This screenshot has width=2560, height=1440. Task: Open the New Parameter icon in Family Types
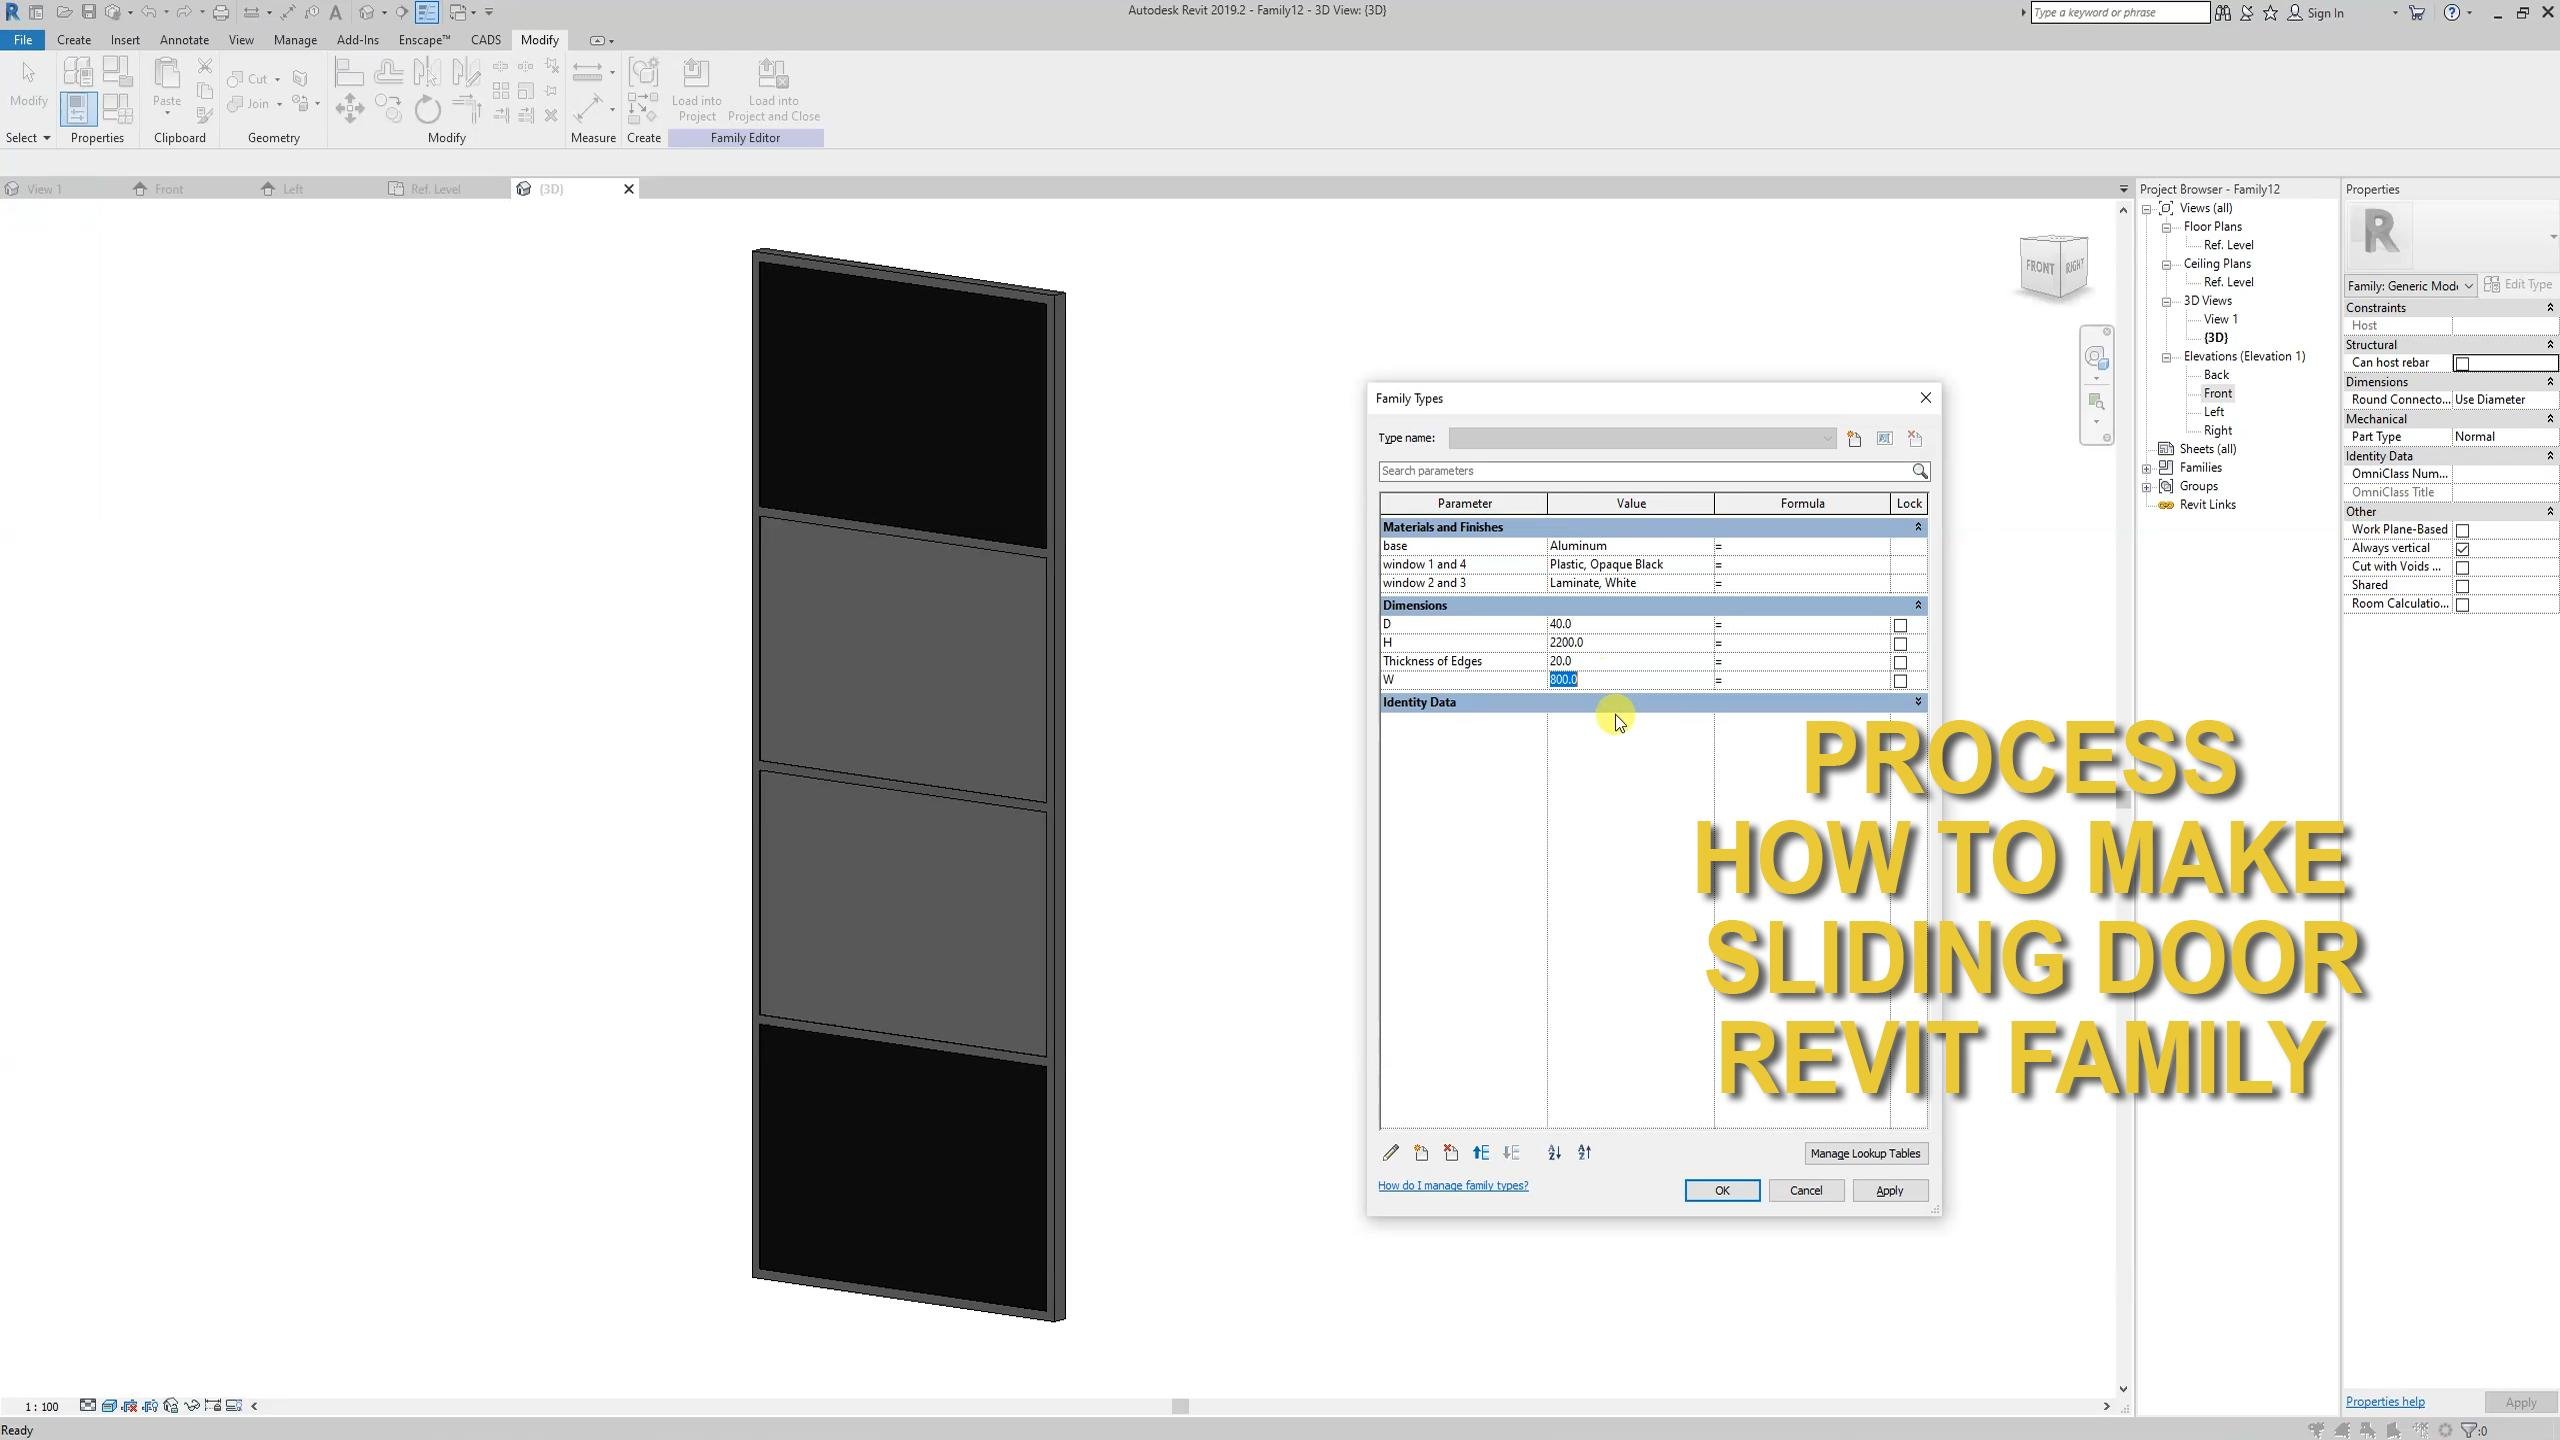click(1420, 1153)
